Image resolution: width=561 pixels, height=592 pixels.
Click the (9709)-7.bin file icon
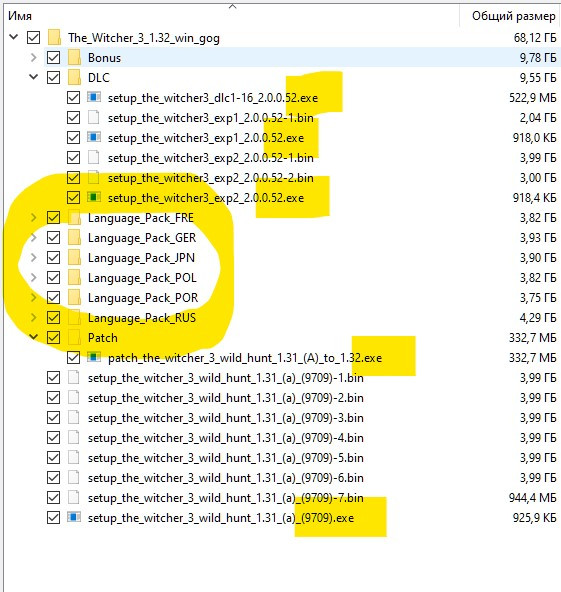coord(74,497)
